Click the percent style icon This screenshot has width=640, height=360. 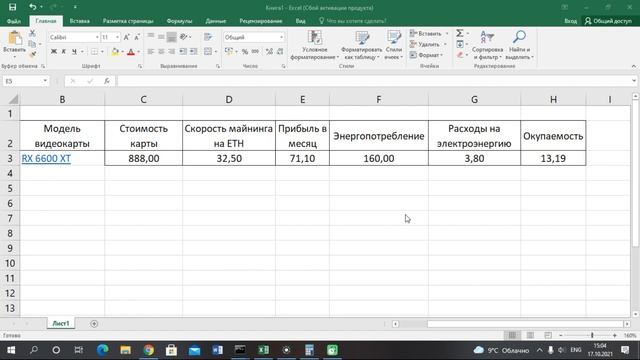click(244, 51)
